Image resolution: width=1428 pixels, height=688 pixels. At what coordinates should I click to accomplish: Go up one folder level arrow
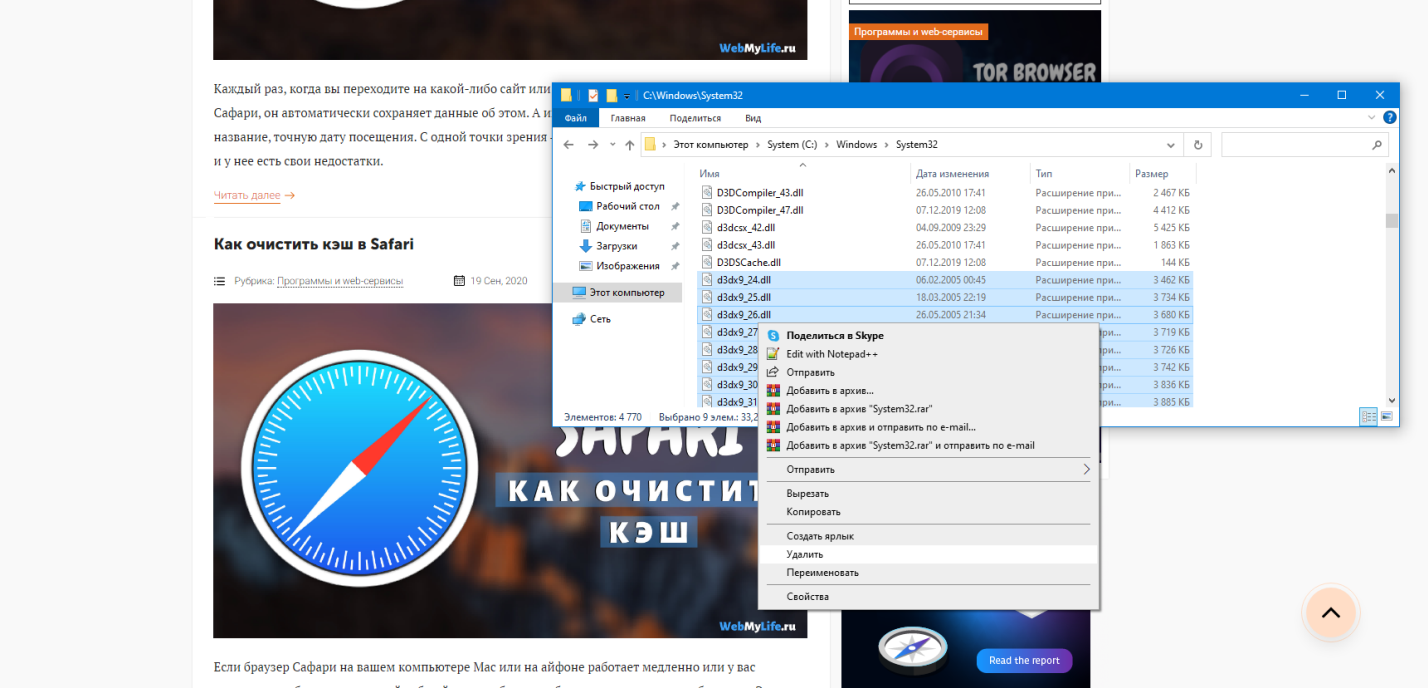tap(629, 145)
